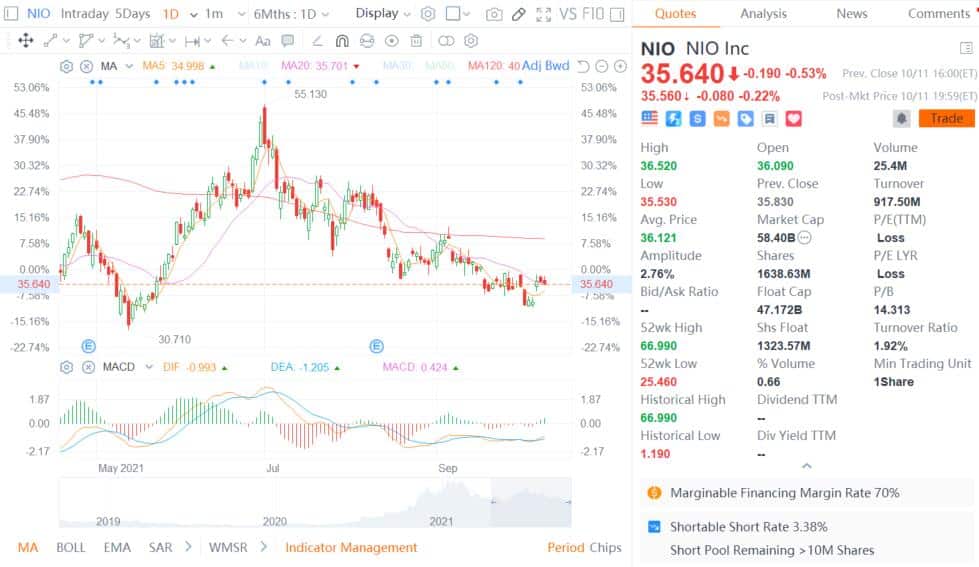Select the EMA indicator

(x=117, y=548)
